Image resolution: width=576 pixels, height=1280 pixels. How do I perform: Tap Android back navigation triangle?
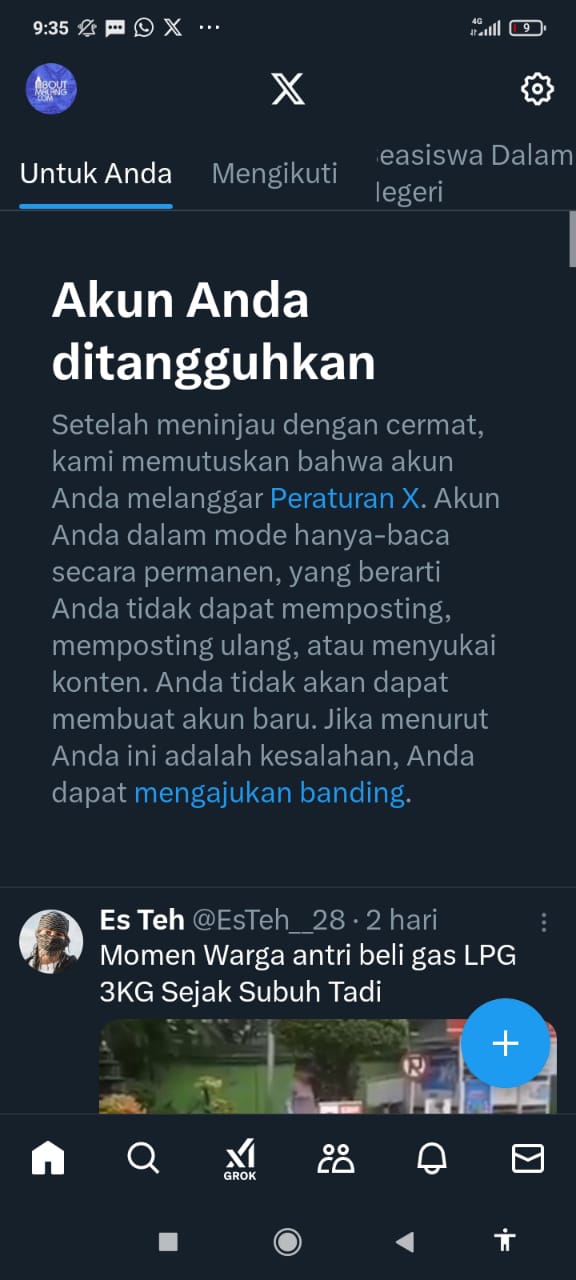click(404, 1242)
